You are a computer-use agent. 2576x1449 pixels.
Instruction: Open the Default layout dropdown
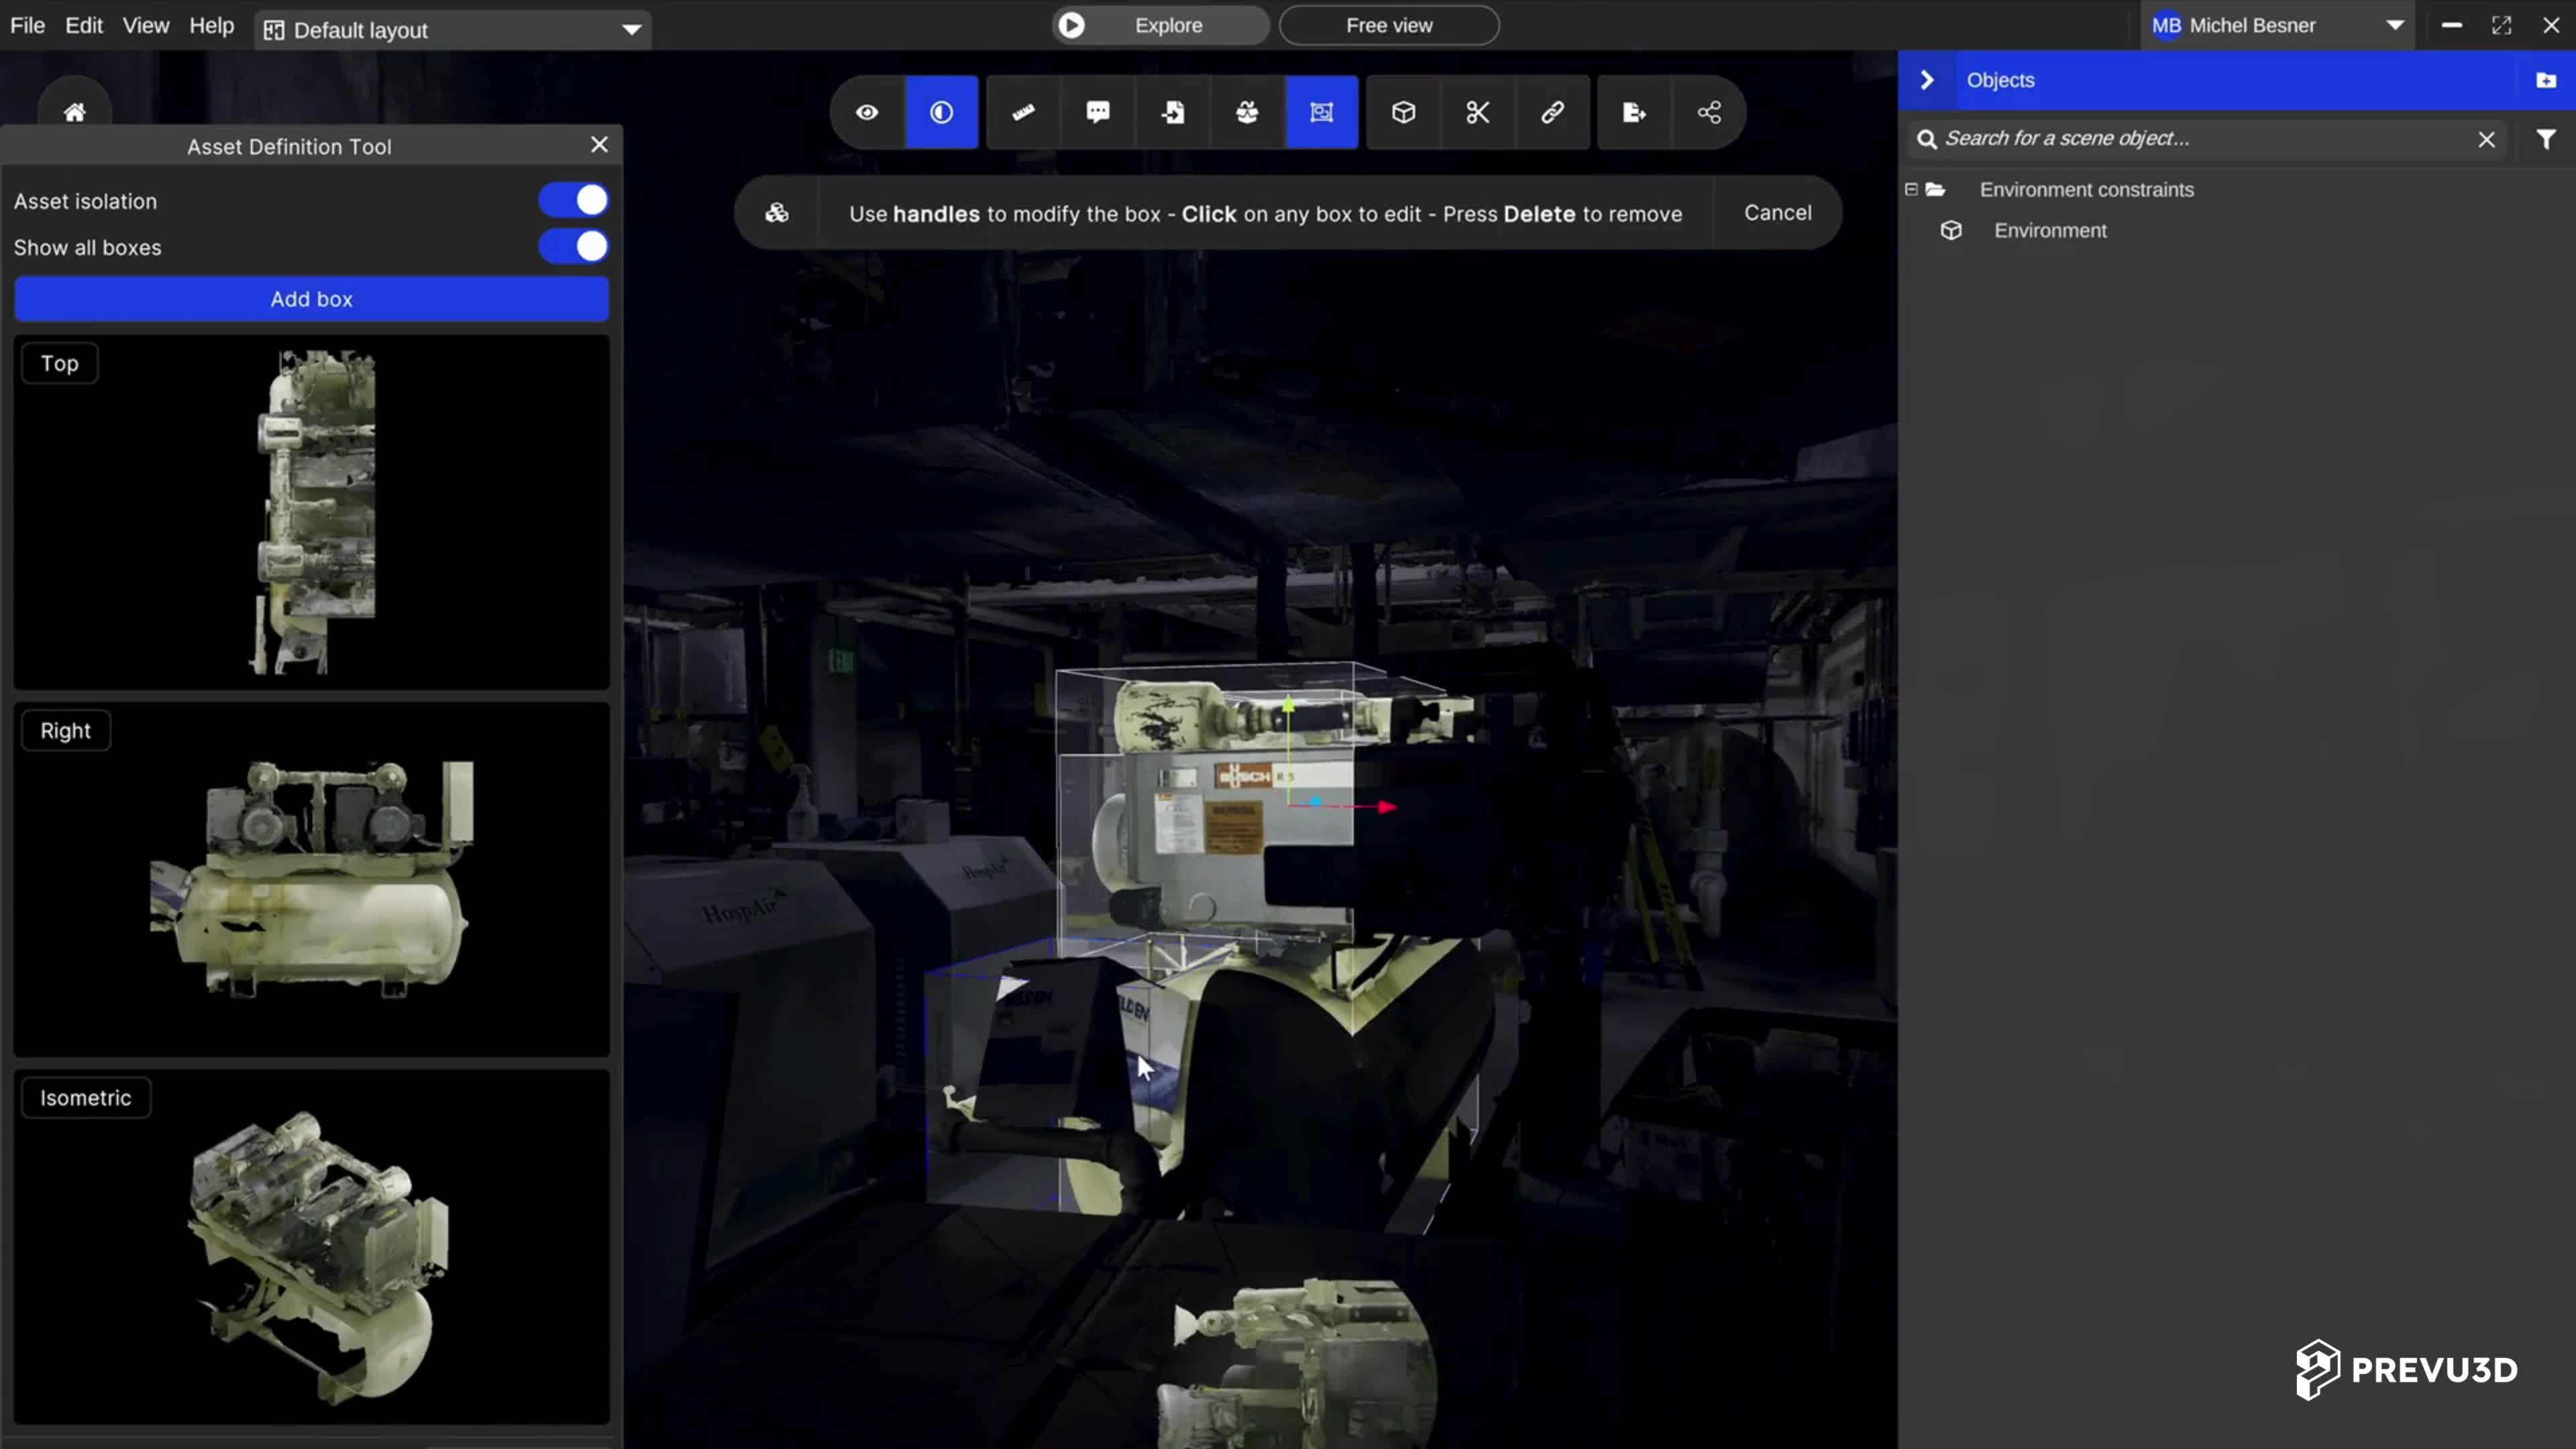(631, 29)
